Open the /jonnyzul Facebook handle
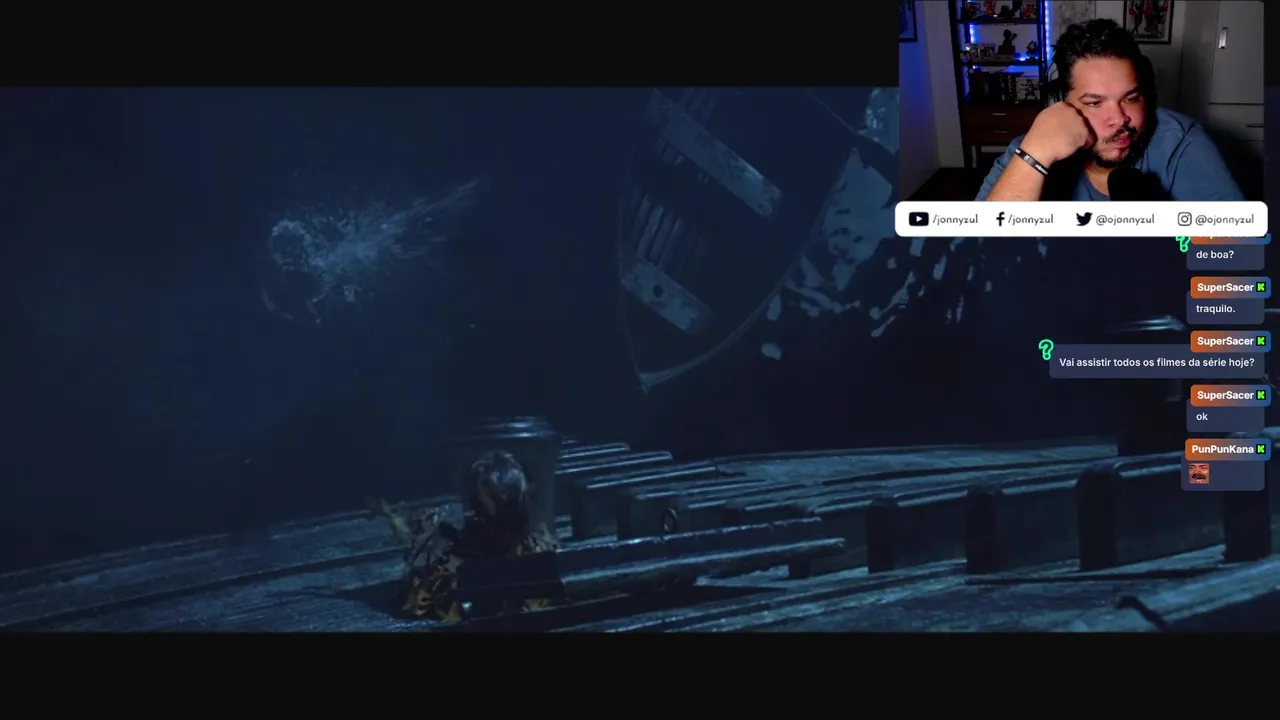 [x=1030, y=219]
